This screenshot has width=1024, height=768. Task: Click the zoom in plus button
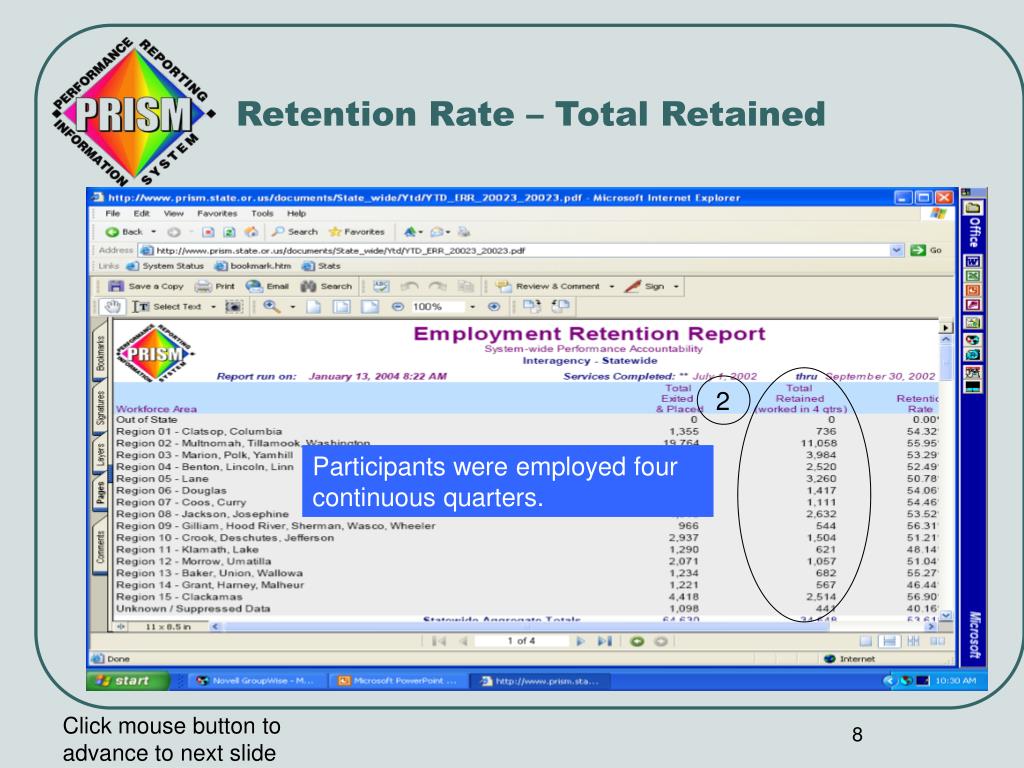point(494,307)
